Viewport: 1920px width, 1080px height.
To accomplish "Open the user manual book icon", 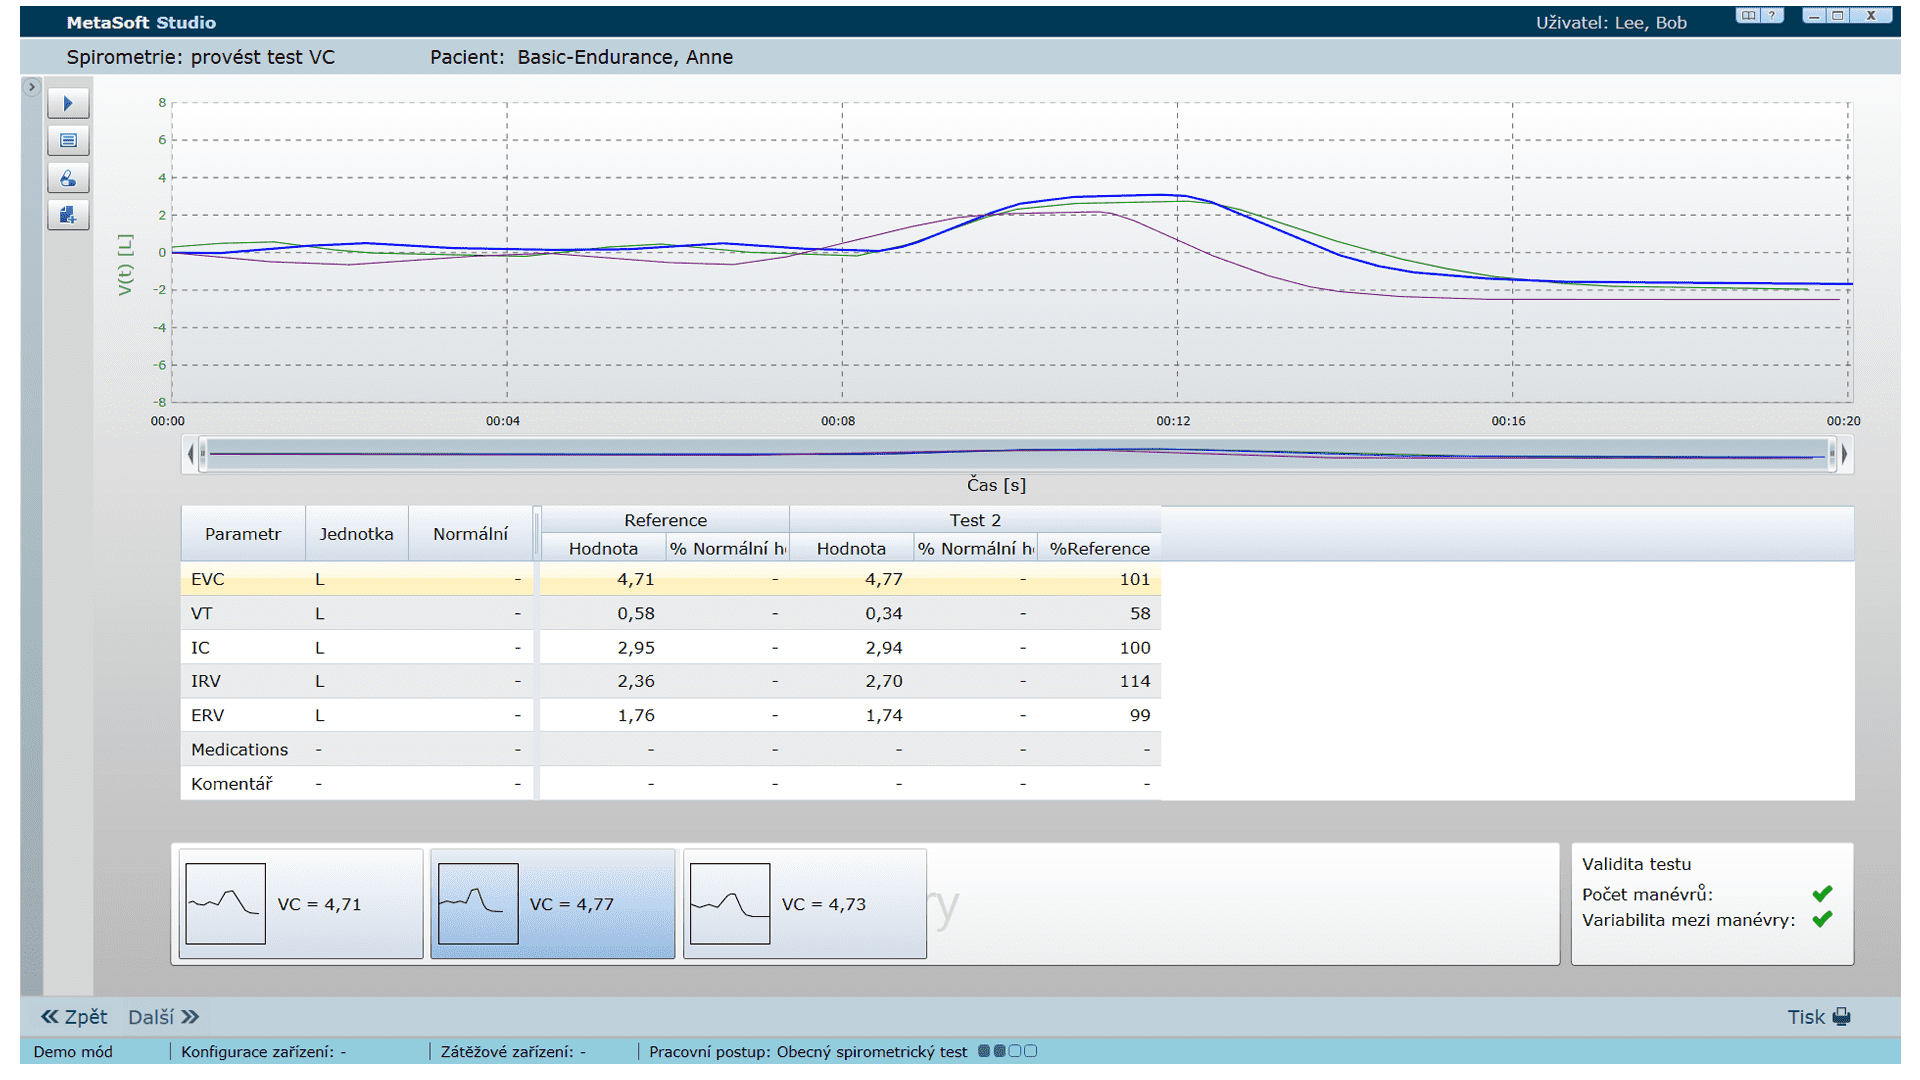I will (1746, 15).
